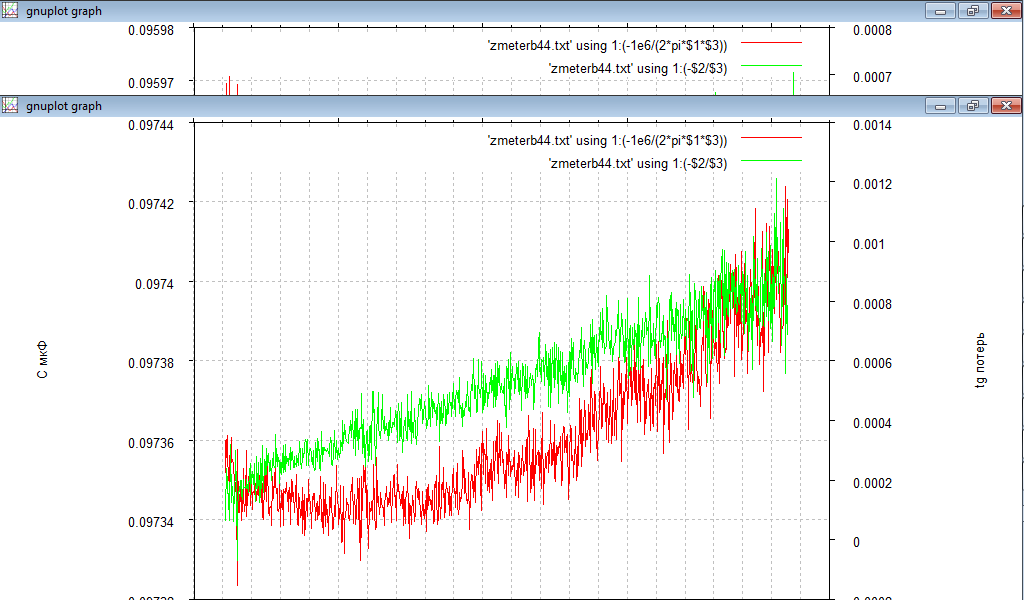The width and height of the screenshot is (1024, 600).
Task: Click the left axis tick value 0.09736
Action: [x=151, y=443]
